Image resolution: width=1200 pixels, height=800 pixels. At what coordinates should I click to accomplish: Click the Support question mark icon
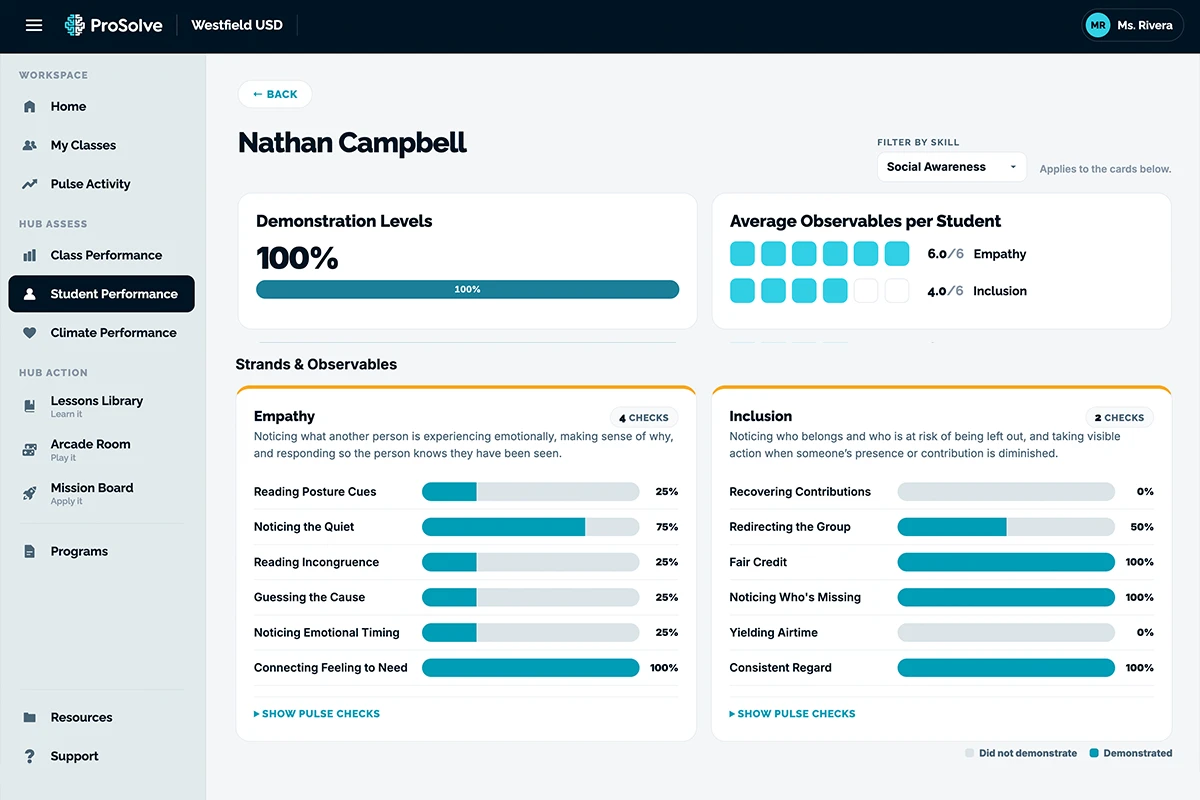coord(30,757)
